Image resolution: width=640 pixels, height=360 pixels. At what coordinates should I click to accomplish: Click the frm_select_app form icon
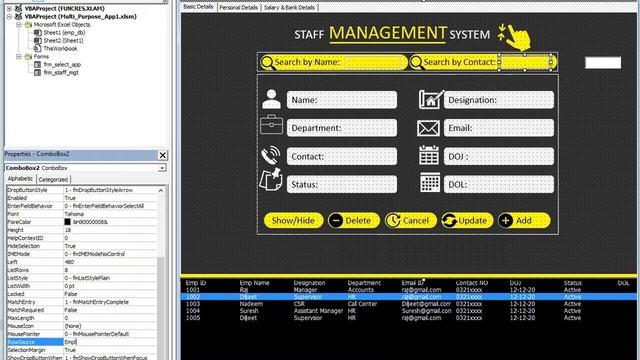(x=38, y=64)
